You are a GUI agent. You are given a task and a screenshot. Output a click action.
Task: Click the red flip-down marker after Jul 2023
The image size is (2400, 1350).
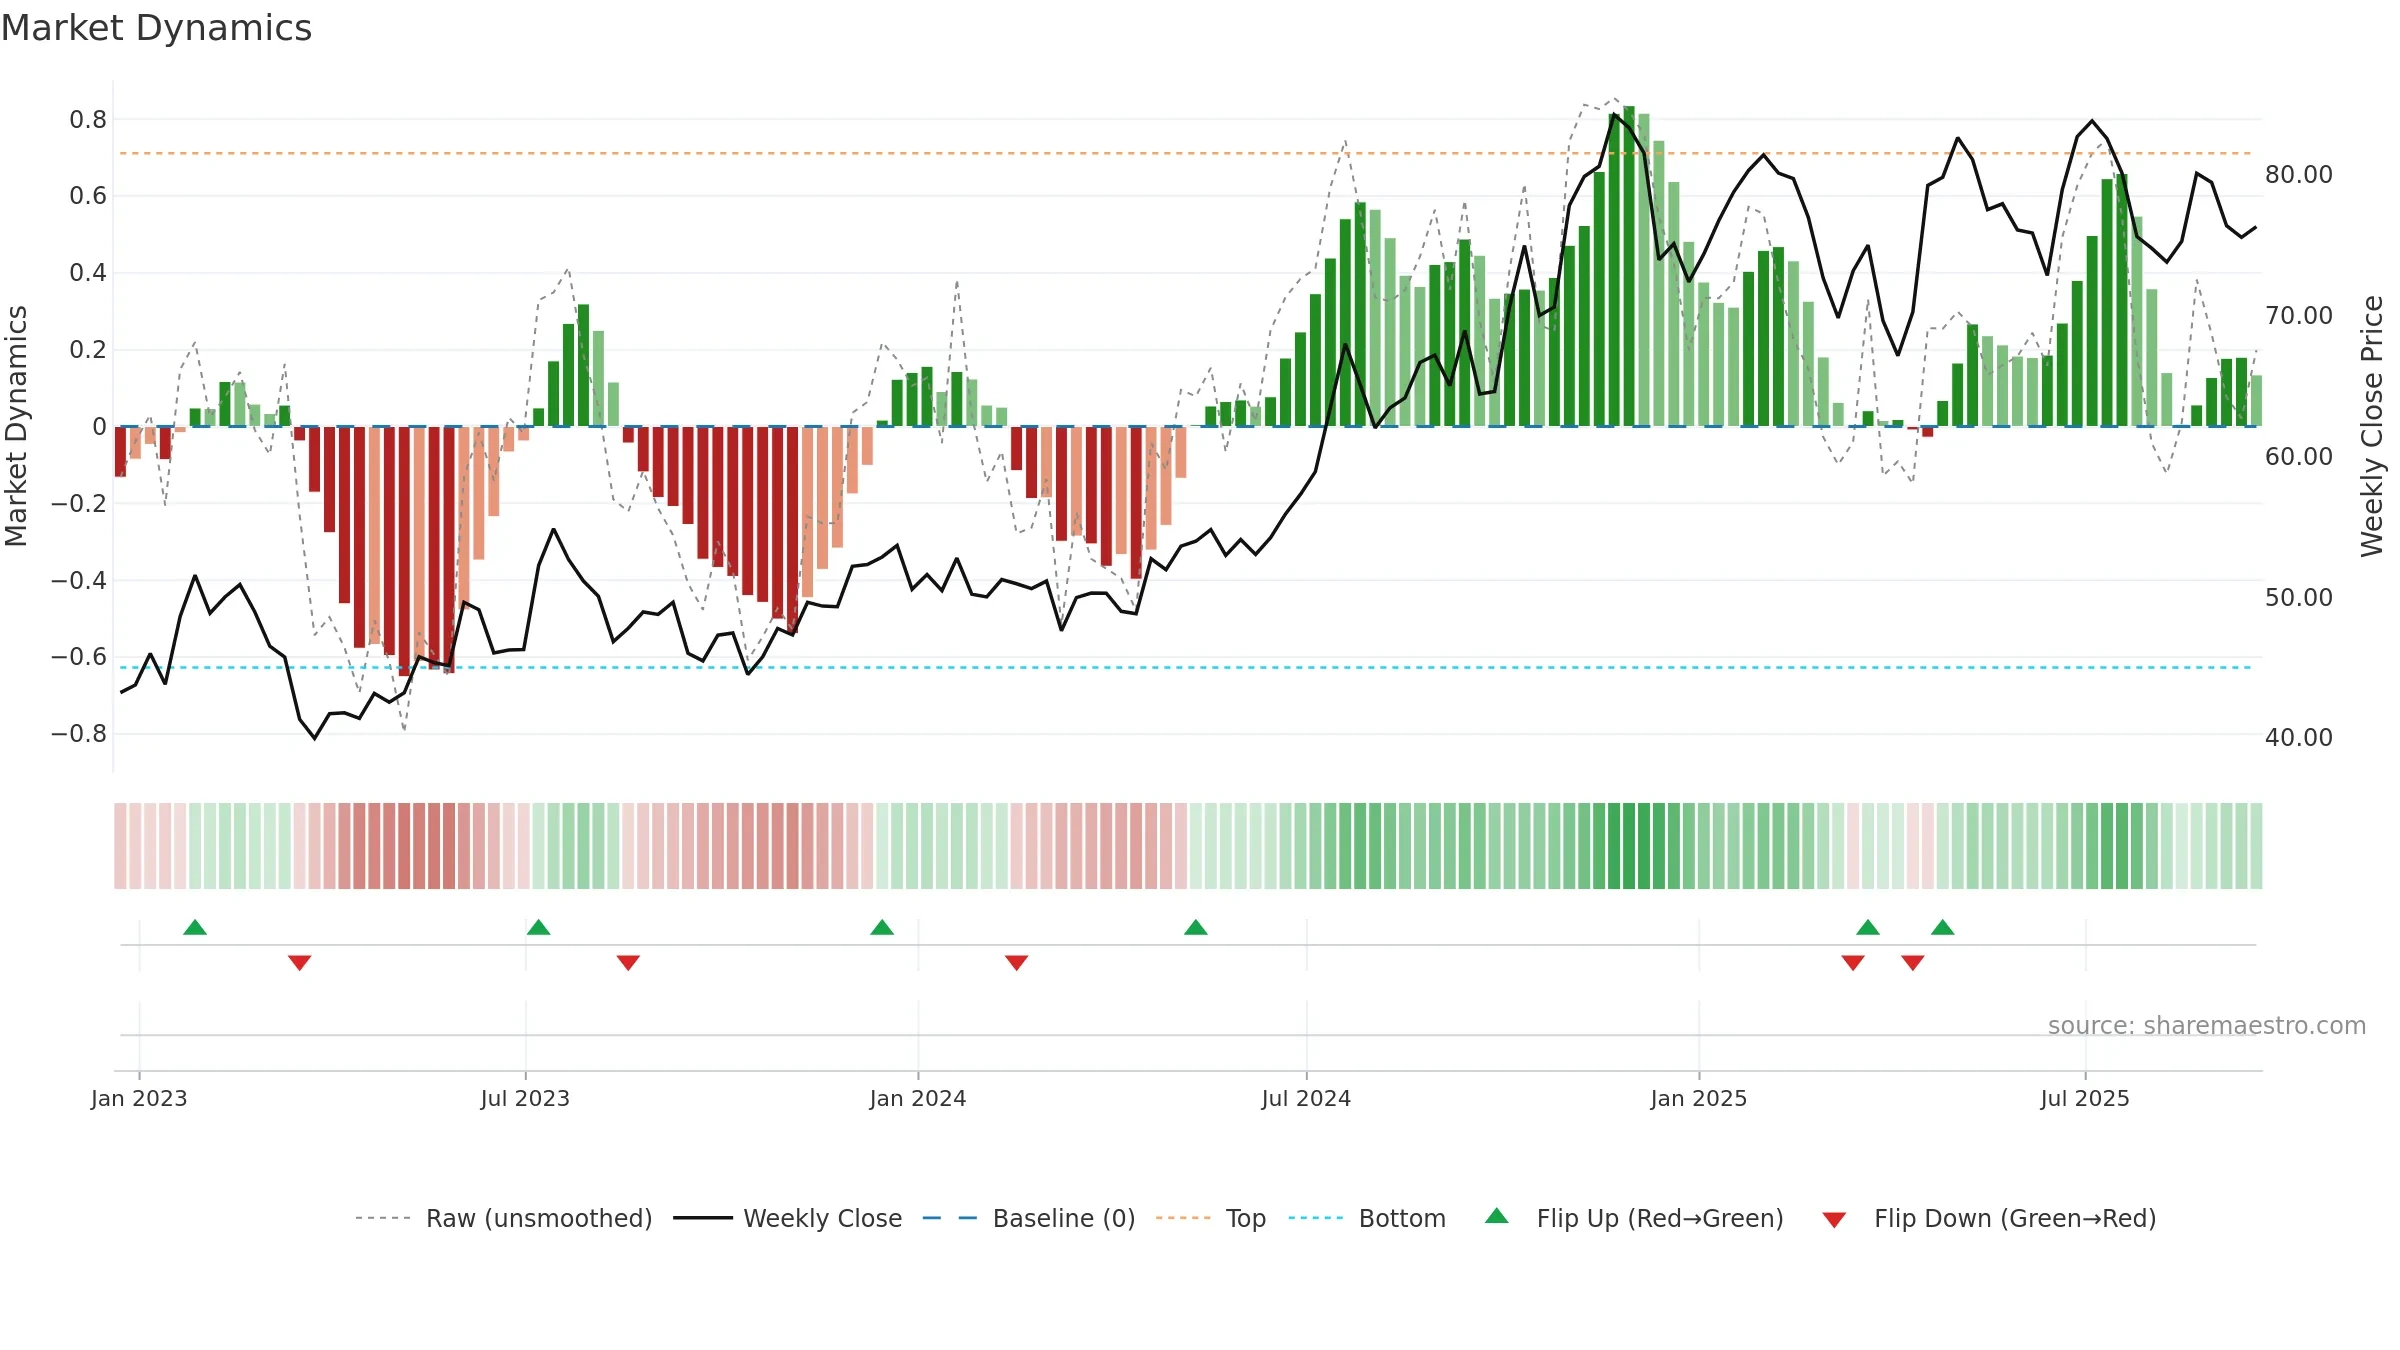tap(628, 963)
